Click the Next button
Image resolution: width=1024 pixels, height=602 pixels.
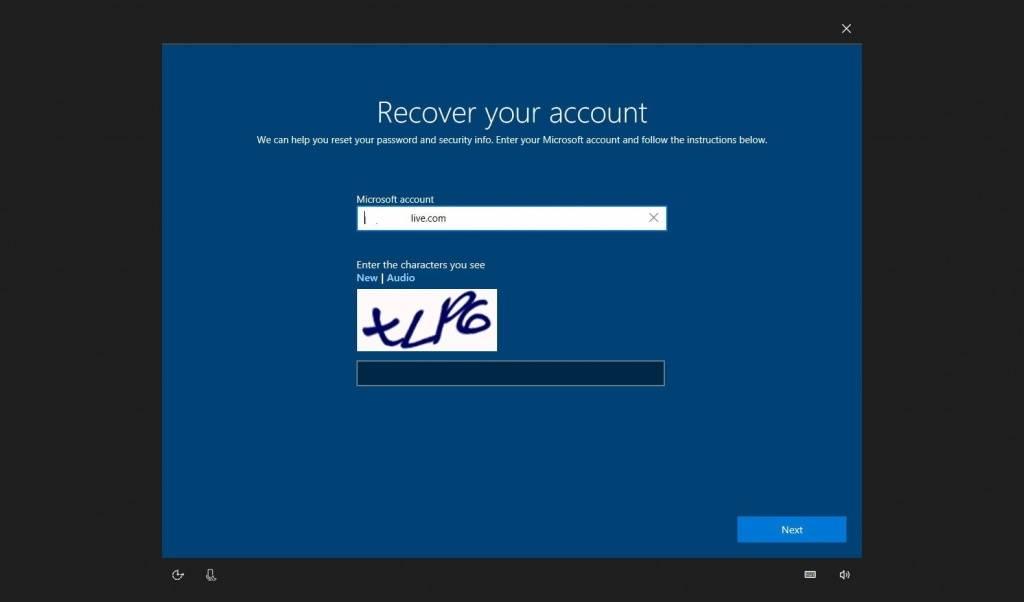coord(792,530)
